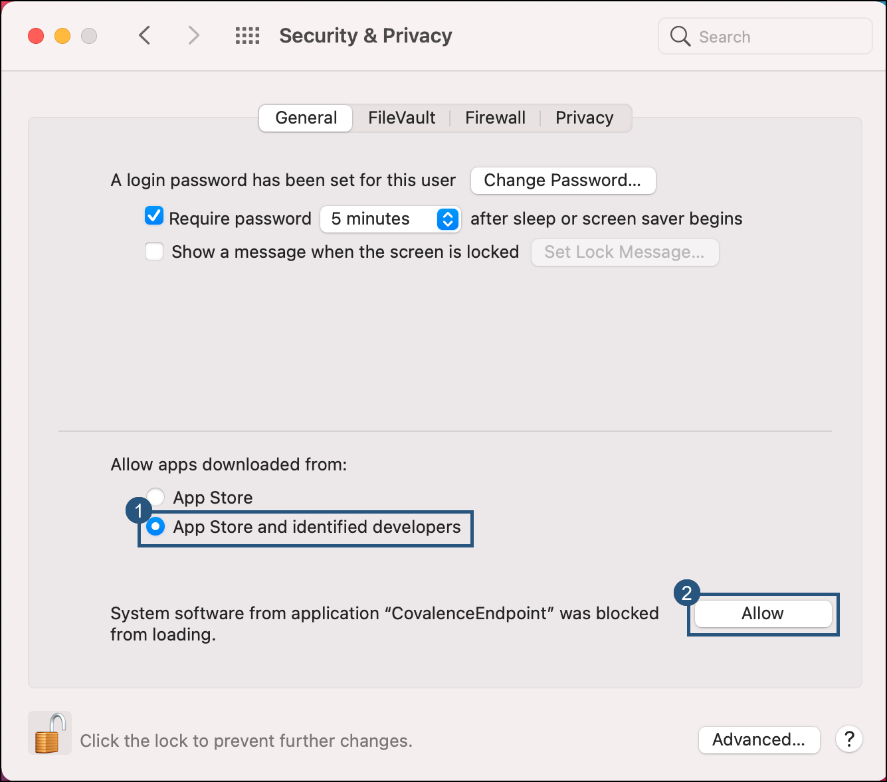Switch to the FileVault tab
This screenshot has width=887, height=782.
[x=401, y=117]
